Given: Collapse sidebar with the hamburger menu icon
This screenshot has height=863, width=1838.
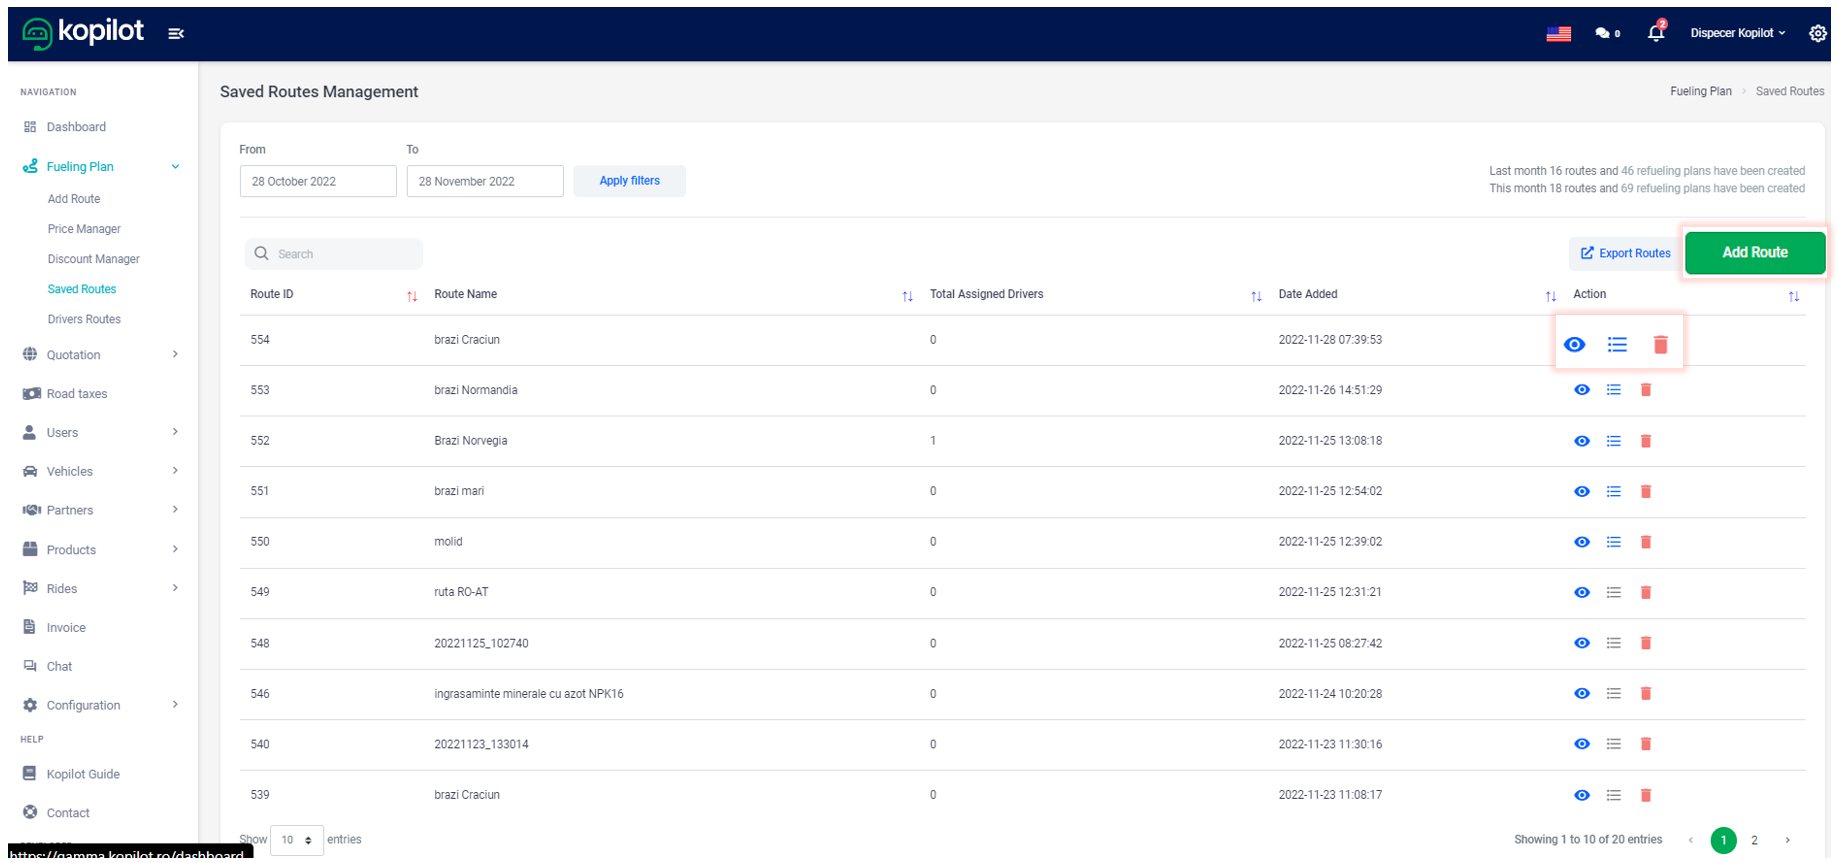Looking at the screenshot, I should 176,34.
